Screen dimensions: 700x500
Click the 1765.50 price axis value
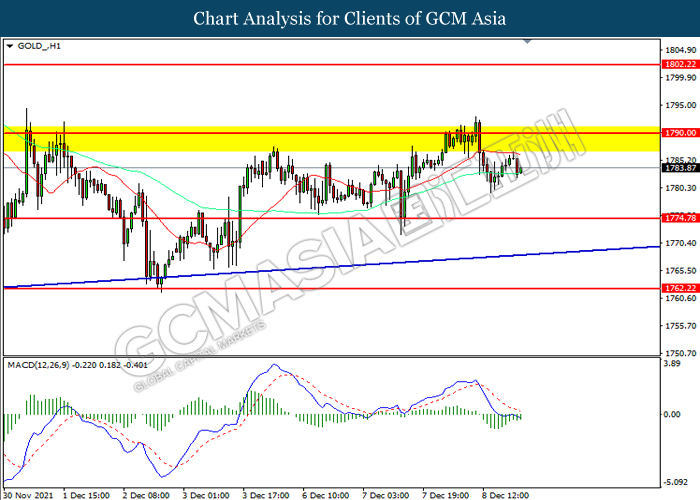click(680, 271)
